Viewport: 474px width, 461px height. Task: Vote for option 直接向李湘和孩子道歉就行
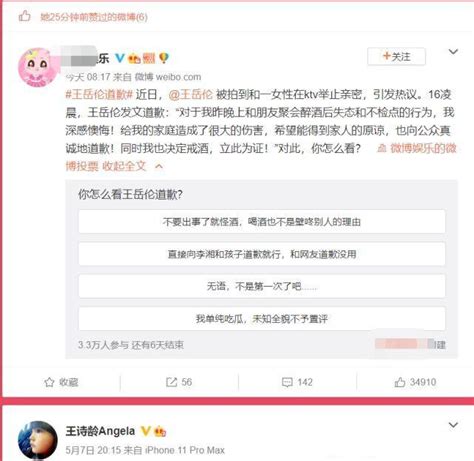262,254
